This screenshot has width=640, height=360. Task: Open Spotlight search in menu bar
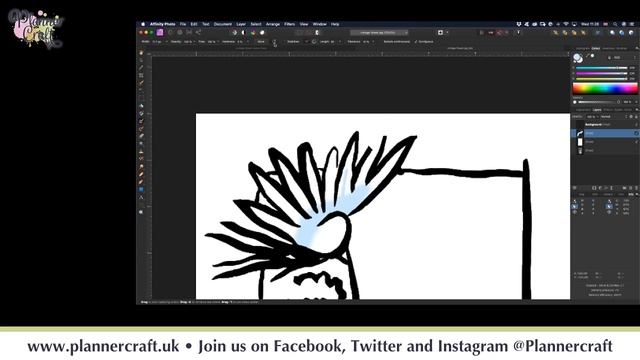point(615,24)
